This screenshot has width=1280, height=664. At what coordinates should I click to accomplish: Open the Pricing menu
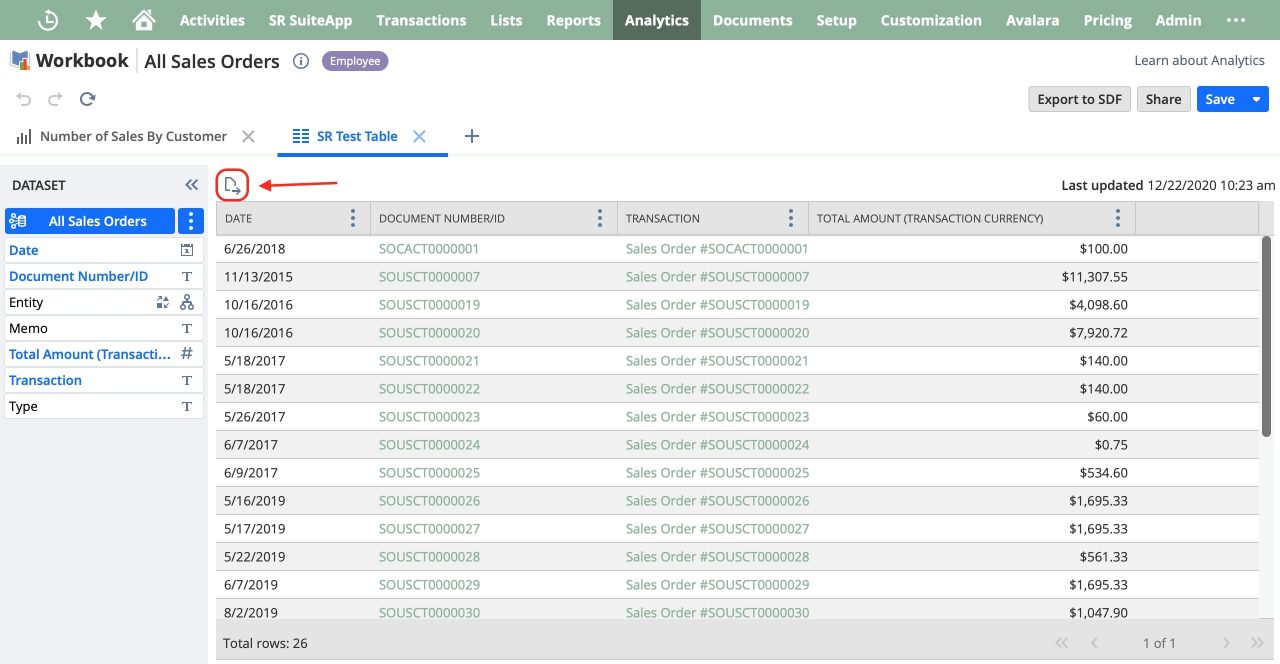point(1108,20)
